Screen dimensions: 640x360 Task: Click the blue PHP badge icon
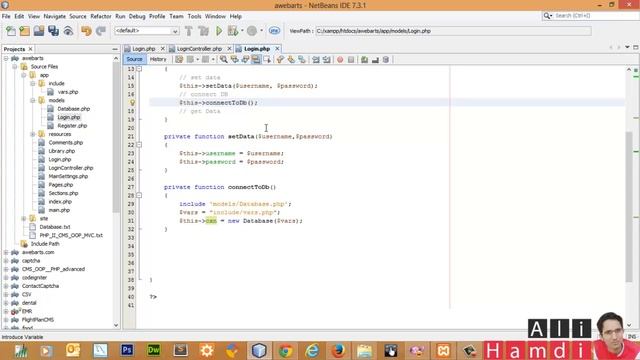274,31
